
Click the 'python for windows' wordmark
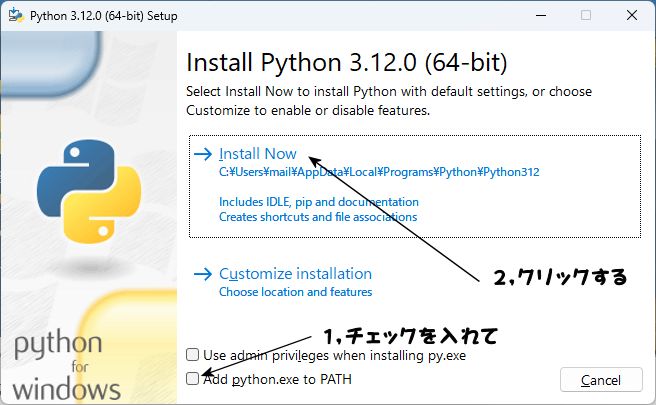point(67,365)
